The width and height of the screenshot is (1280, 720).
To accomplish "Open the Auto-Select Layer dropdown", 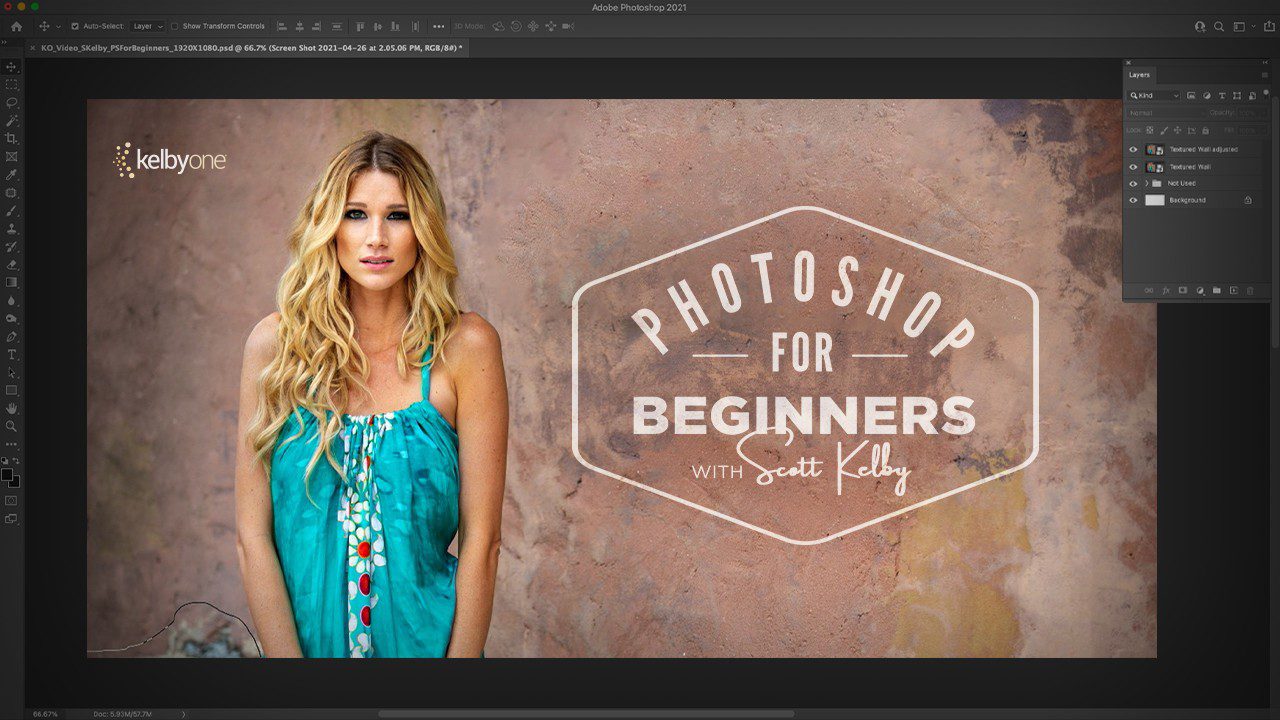I will click(x=148, y=26).
